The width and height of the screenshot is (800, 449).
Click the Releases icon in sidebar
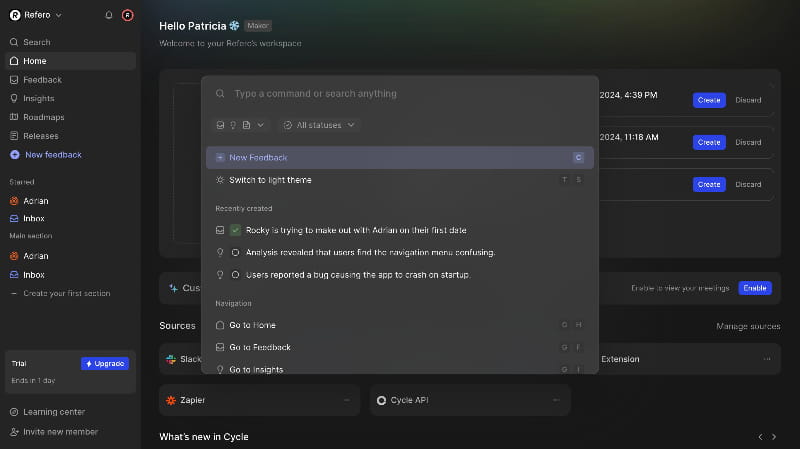[14, 136]
